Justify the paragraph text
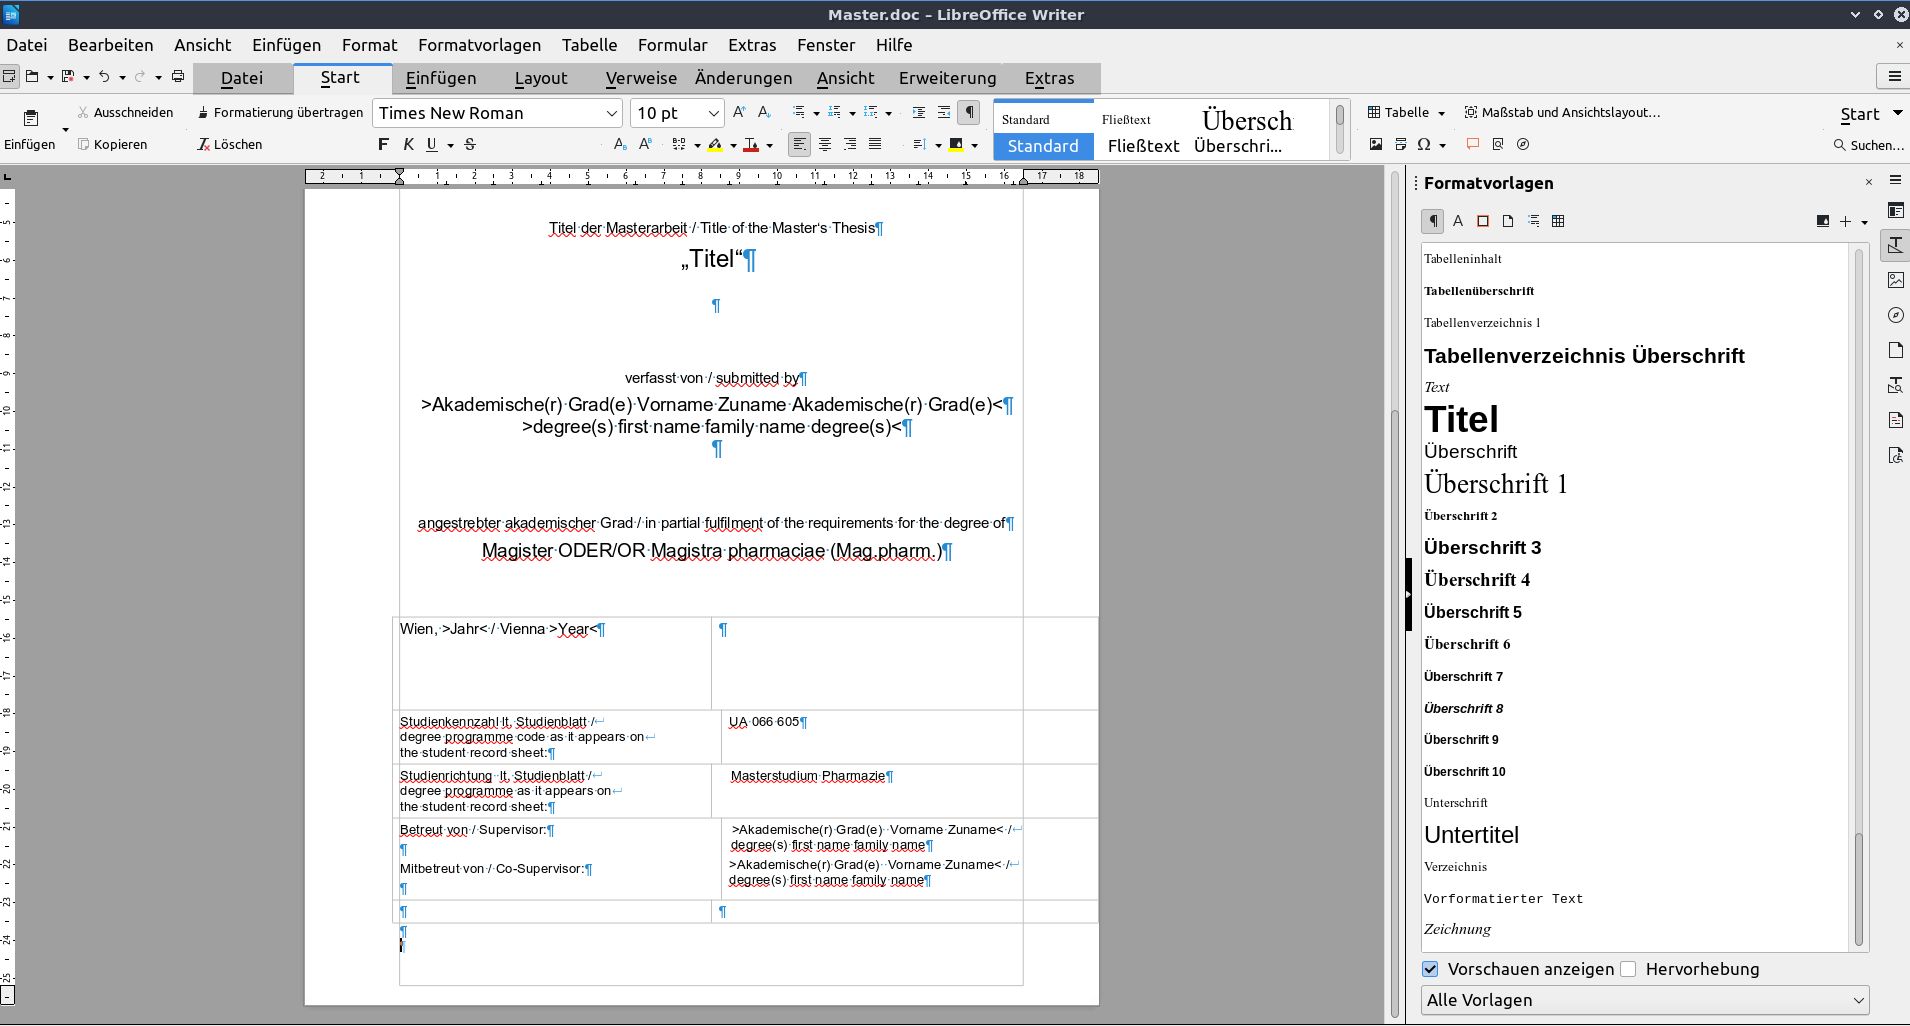This screenshot has height=1026, width=1910. click(x=875, y=145)
